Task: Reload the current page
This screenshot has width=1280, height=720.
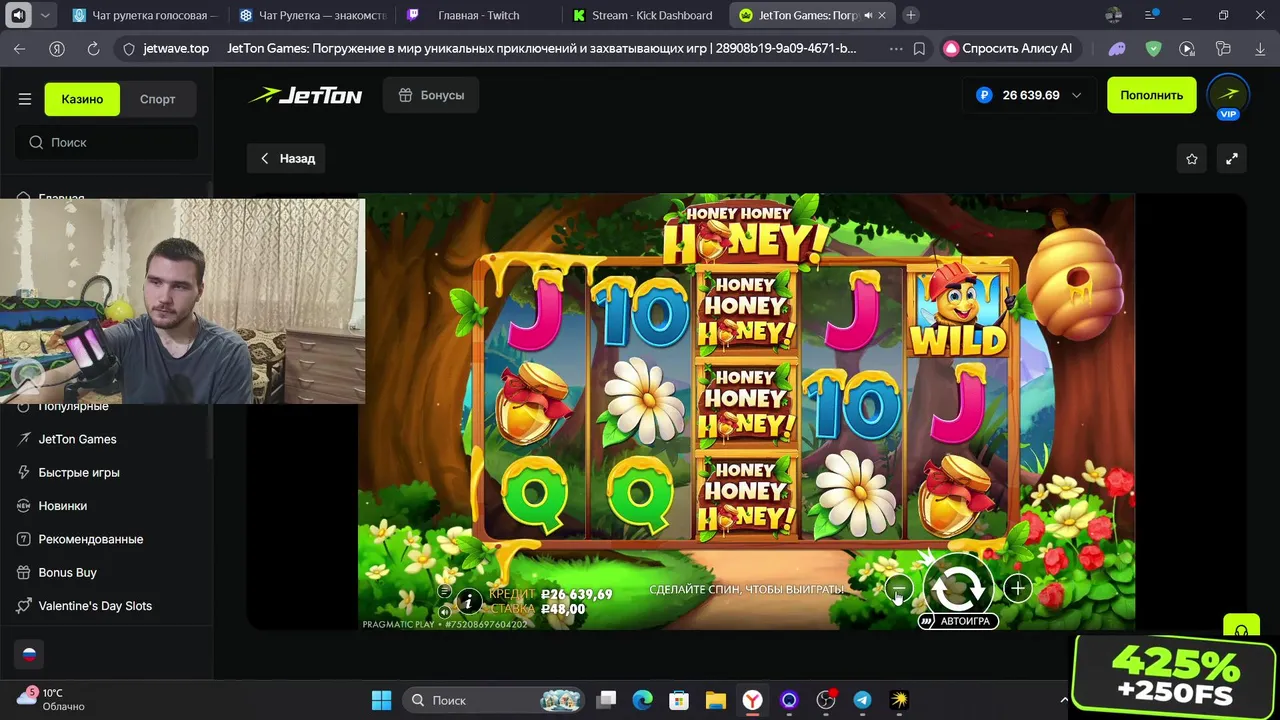Action: tap(93, 48)
